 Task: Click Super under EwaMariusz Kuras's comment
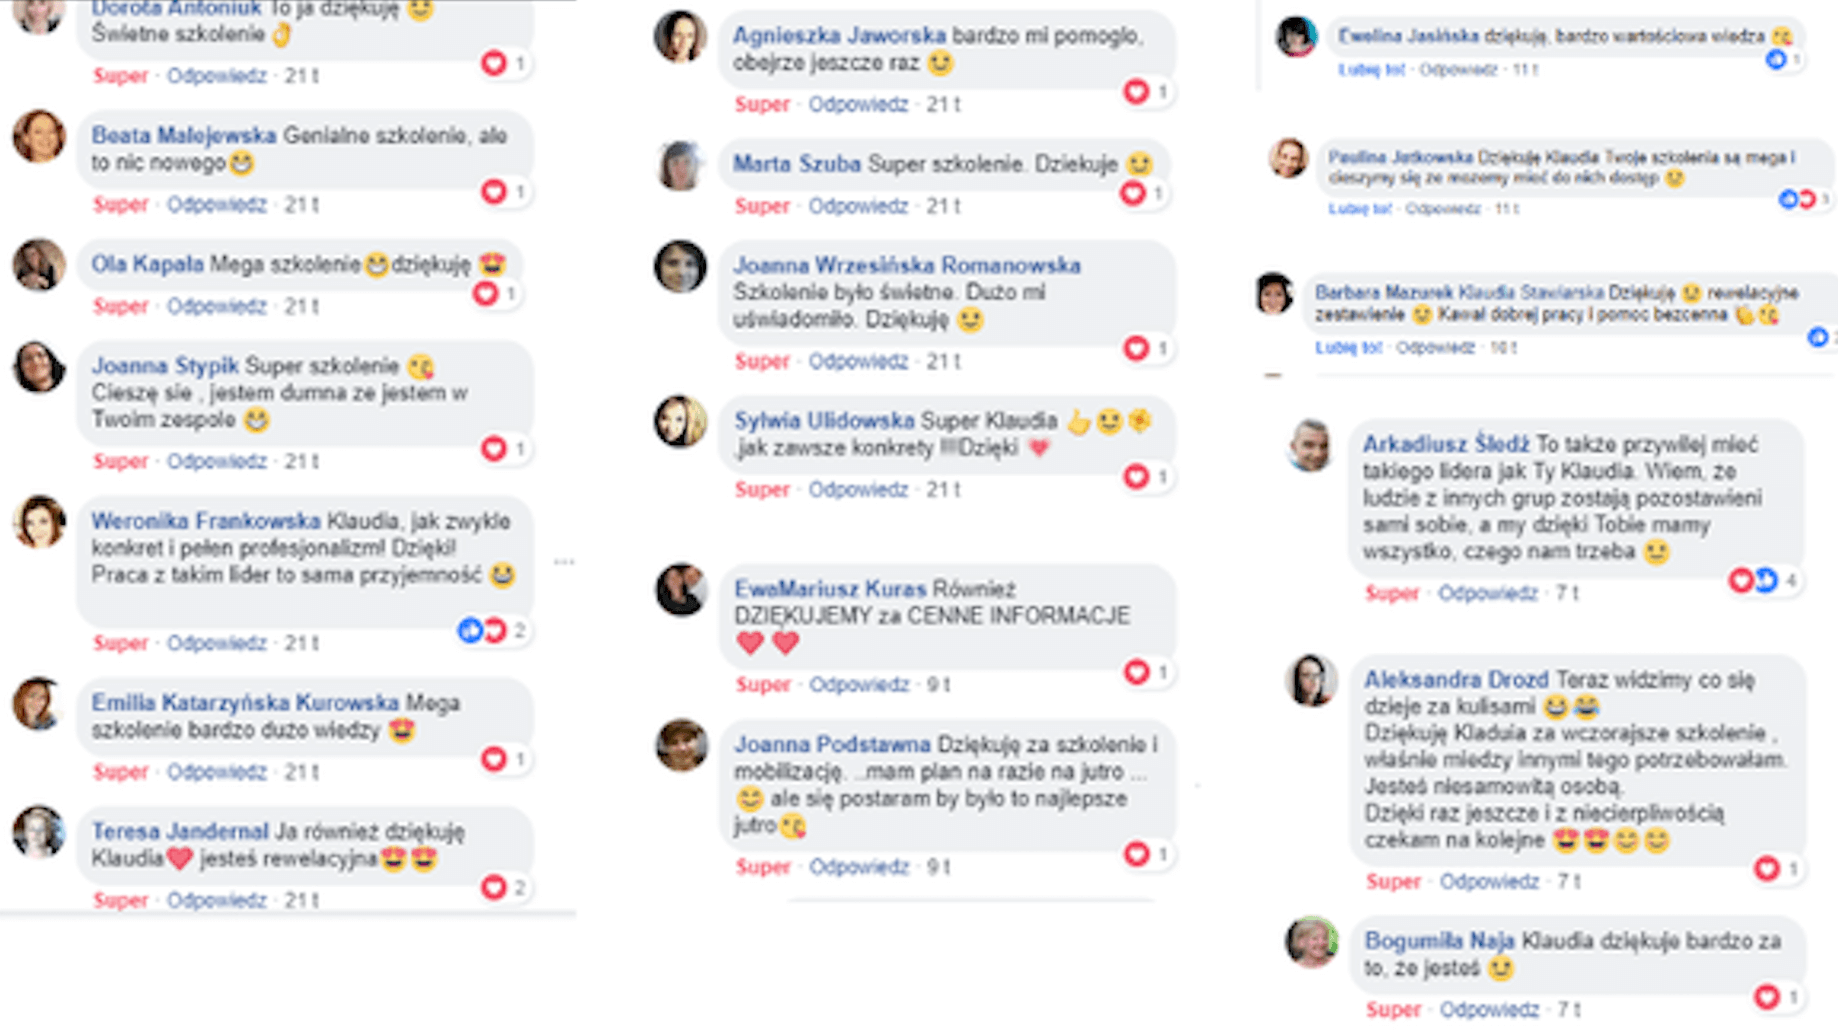pos(763,685)
